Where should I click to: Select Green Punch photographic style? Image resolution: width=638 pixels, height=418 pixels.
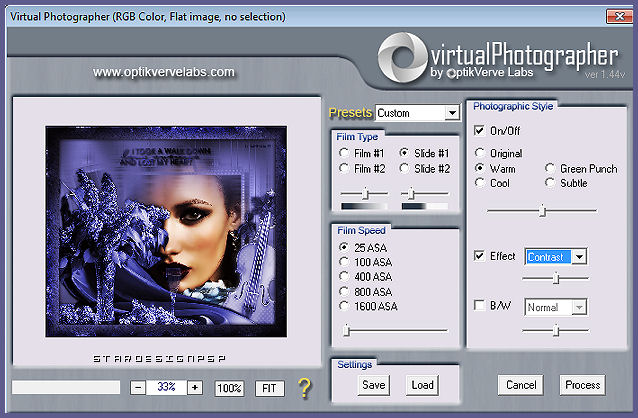click(550, 168)
